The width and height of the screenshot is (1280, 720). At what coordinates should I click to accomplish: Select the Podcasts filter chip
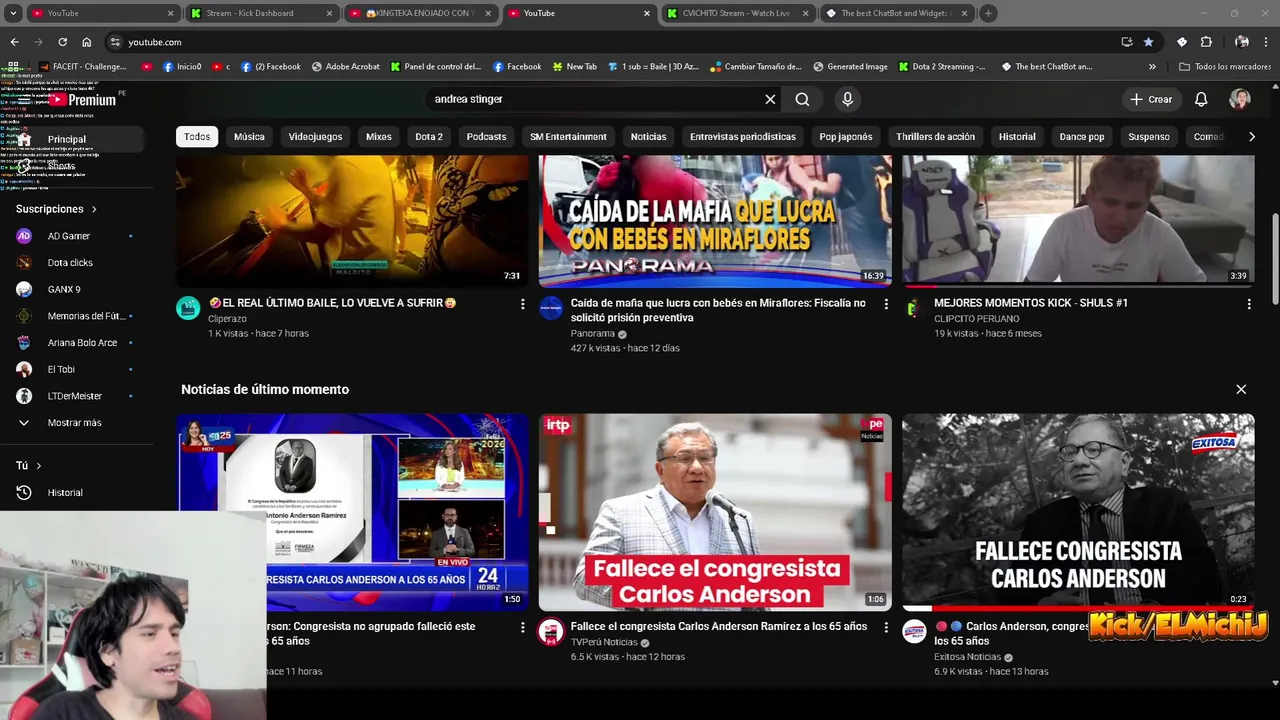coord(486,137)
